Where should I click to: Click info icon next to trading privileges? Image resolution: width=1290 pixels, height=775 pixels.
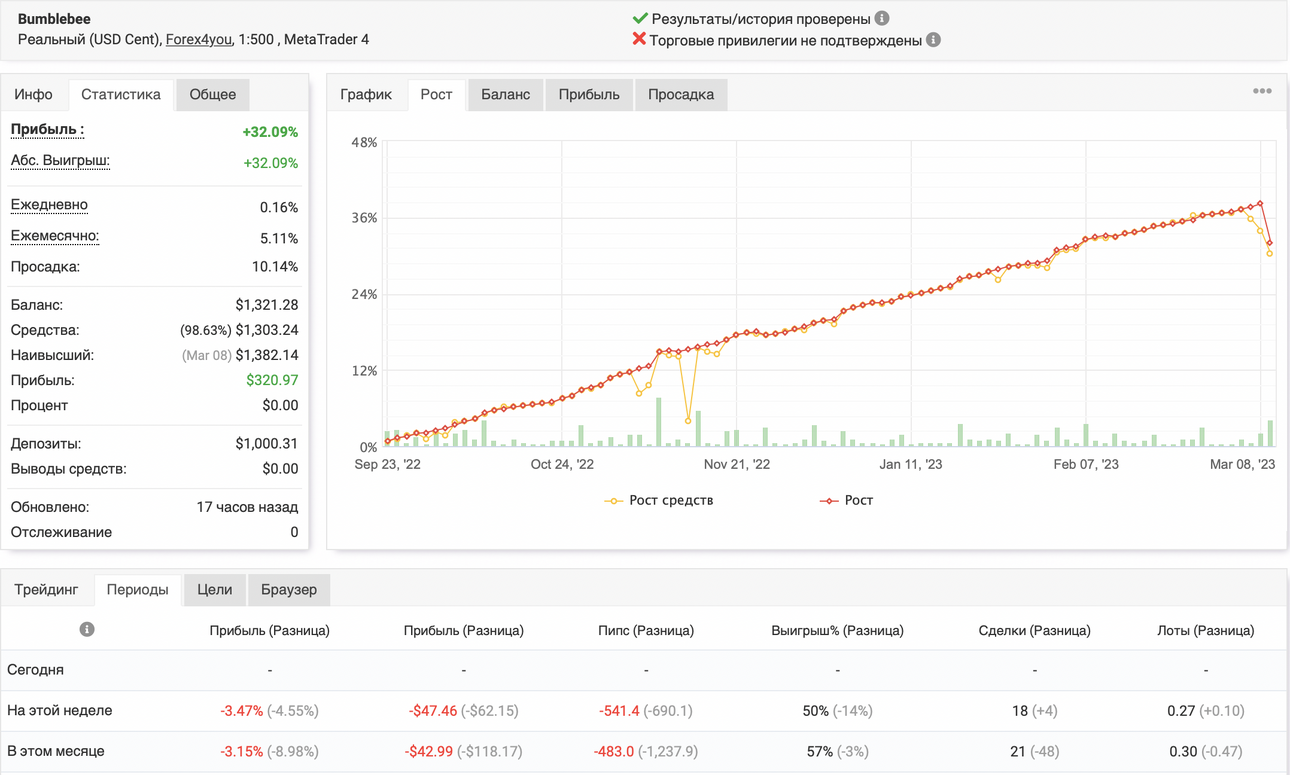pos(933,40)
